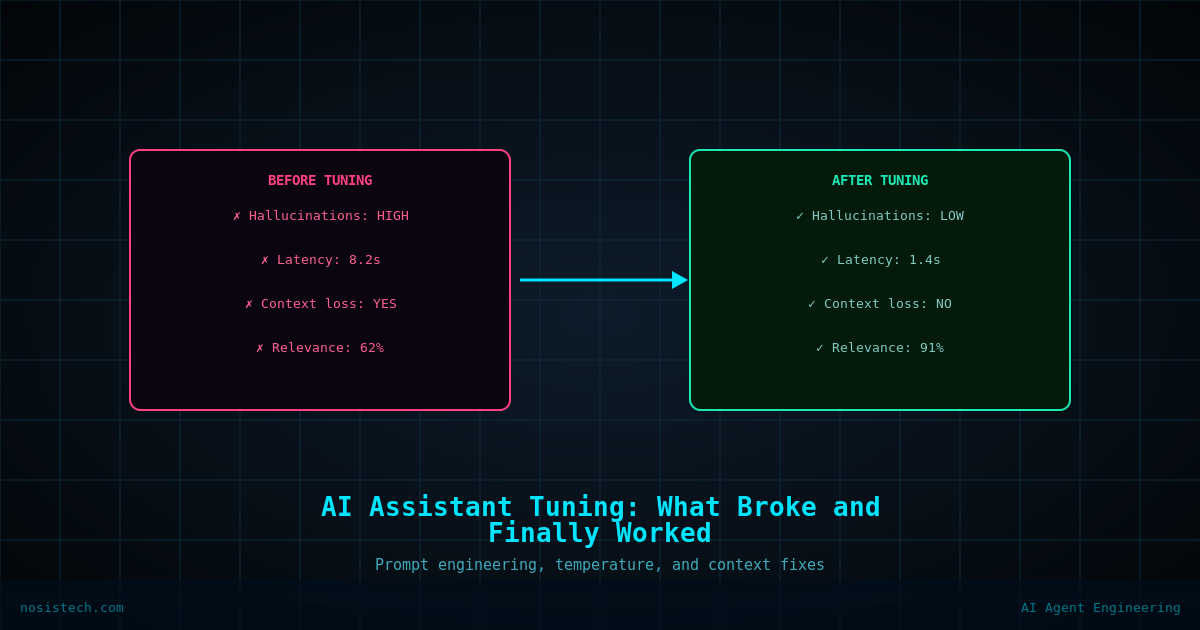Click the BEFORE TUNING heading
Screen dimensions: 1200x630
point(320,181)
